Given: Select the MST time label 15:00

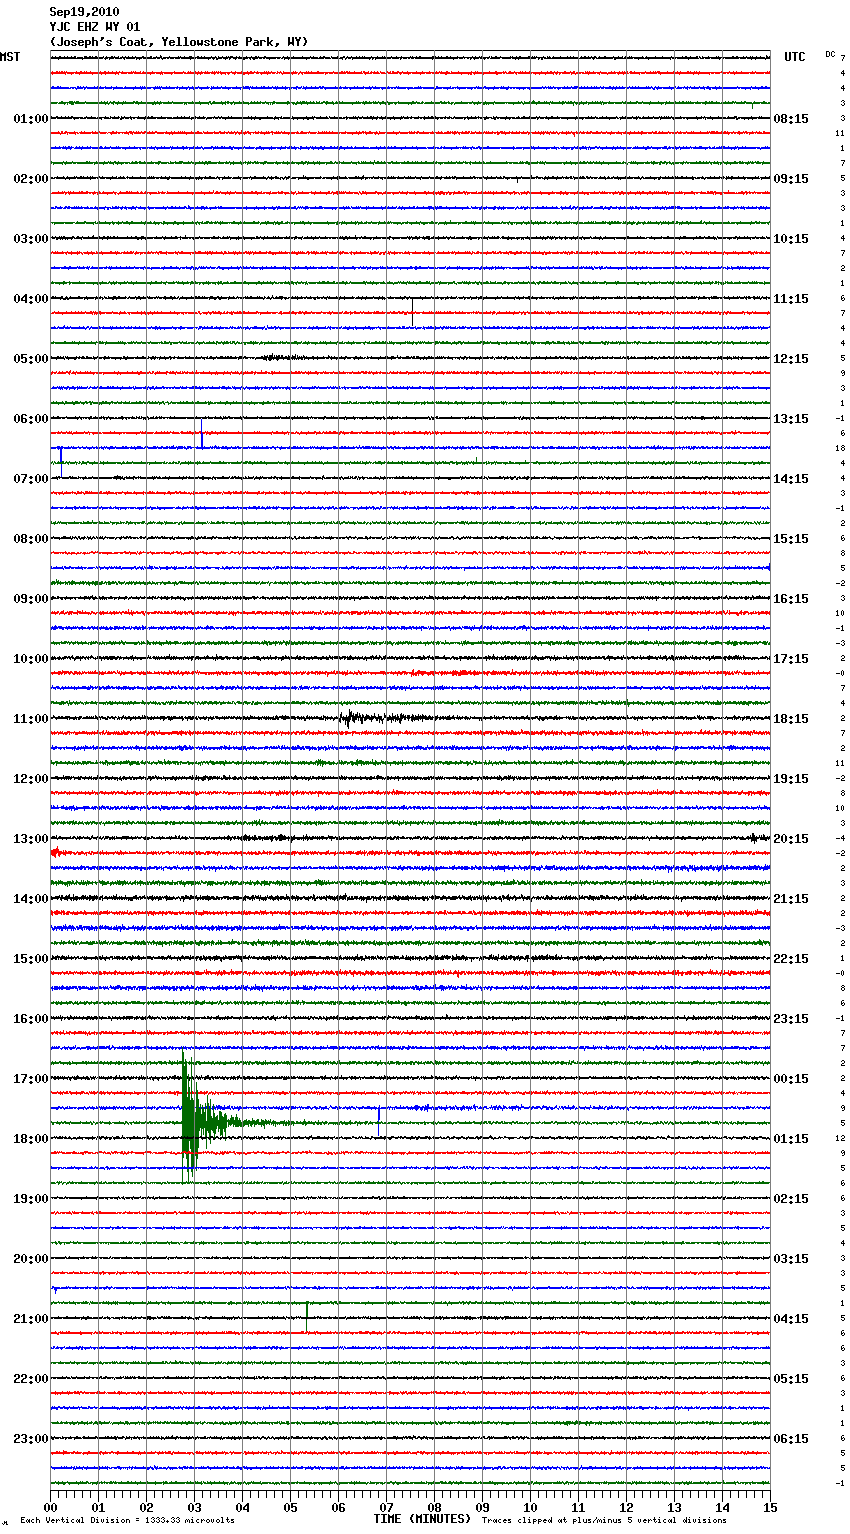Looking at the screenshot, I should coord(31,959).
